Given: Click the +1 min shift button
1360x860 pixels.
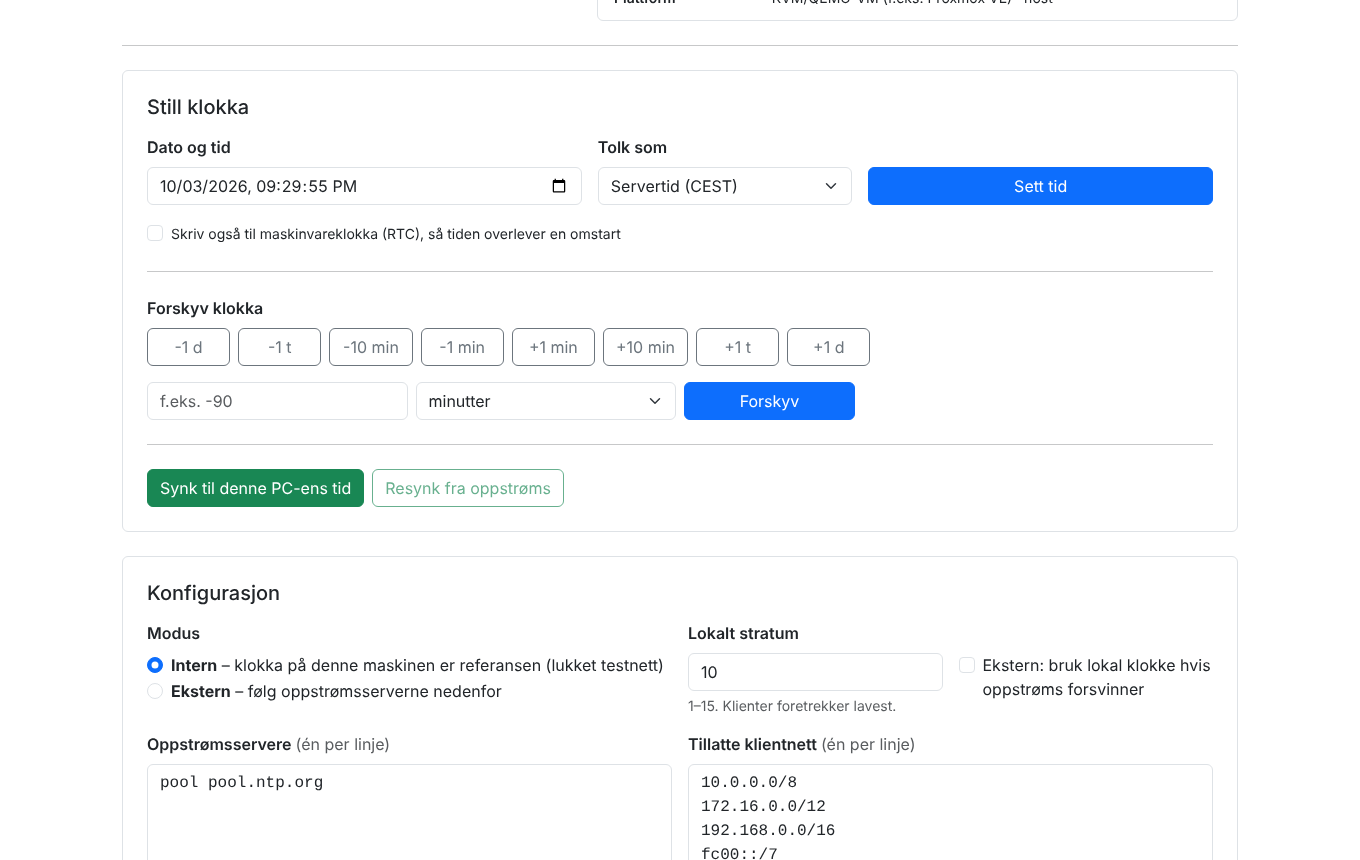Looking at the screenshot, I should click(553, 347).
